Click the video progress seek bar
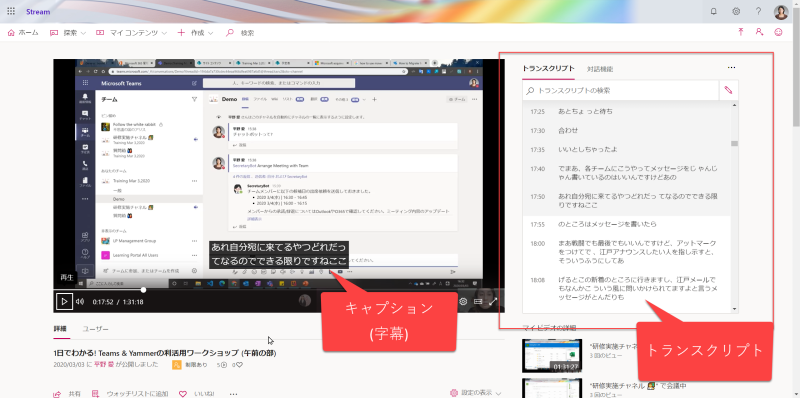The image size is (800, 398). click(279, 290)
